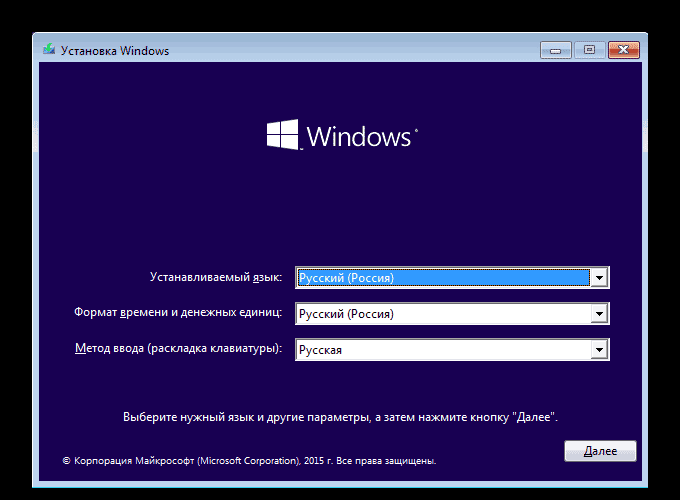Click the Установка Windows title text
The width and height of the screenshot is (680, 500).
(115, 51)
